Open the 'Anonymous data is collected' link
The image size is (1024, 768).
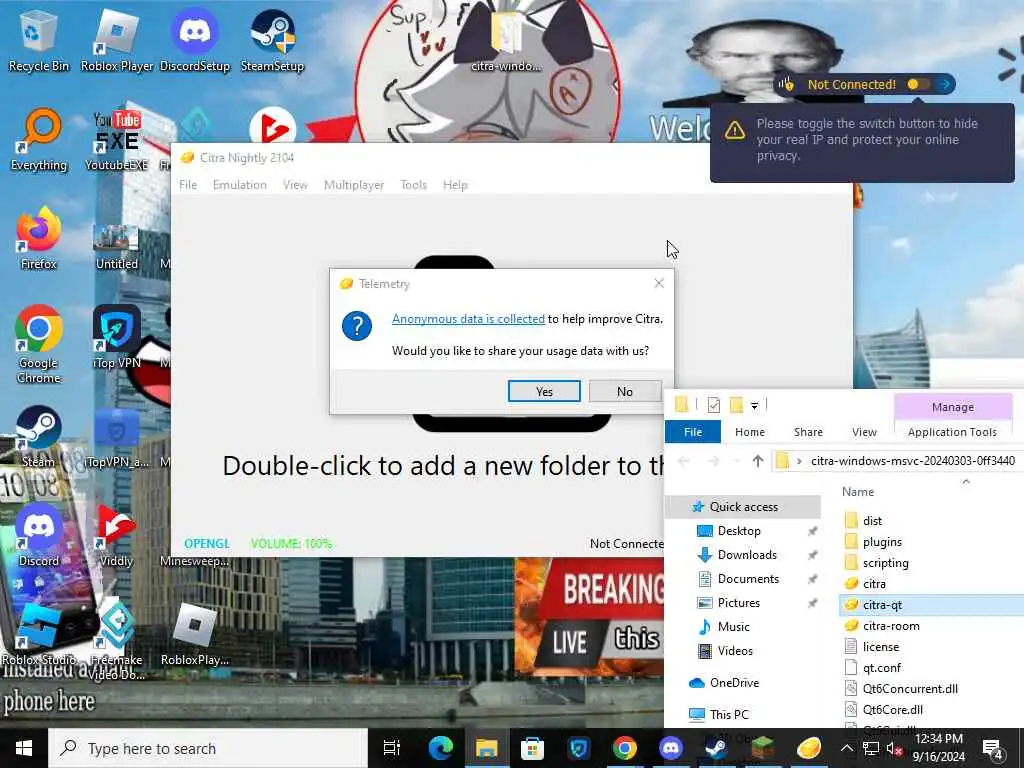[x=468, y=319]
